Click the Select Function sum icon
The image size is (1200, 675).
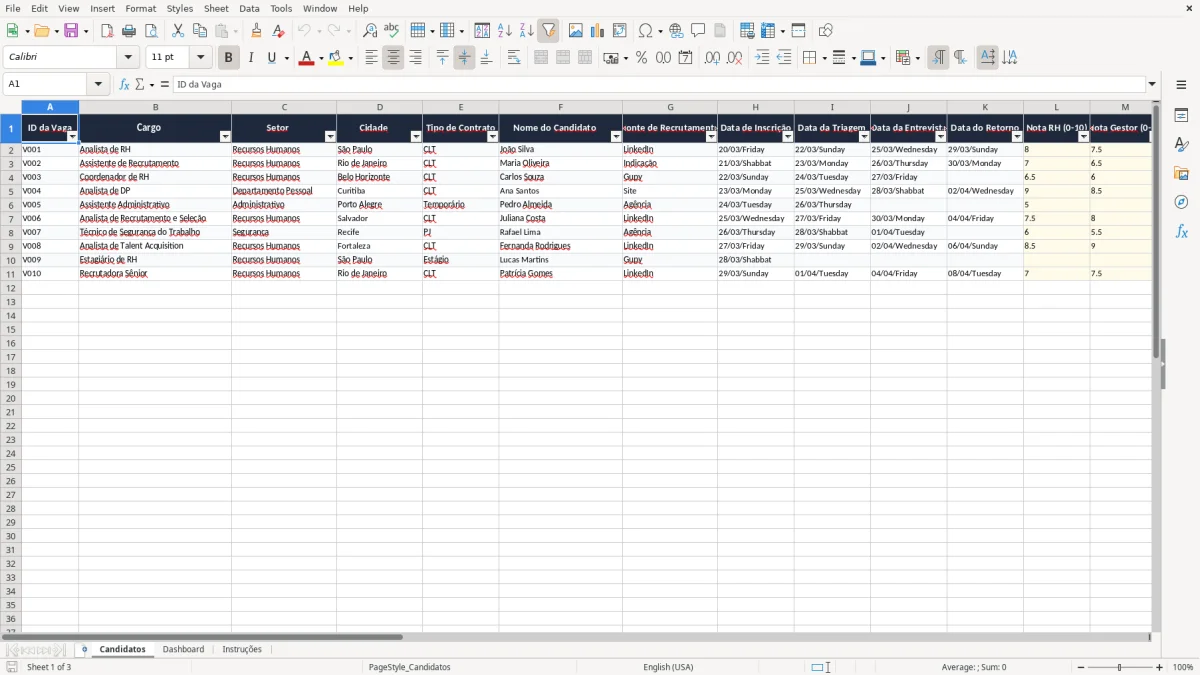[x=140, y=84]
